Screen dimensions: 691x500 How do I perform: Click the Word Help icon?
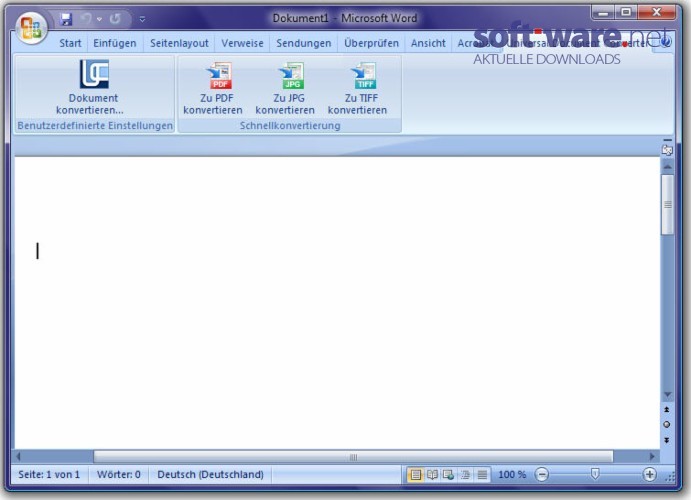tap(666, 42)
